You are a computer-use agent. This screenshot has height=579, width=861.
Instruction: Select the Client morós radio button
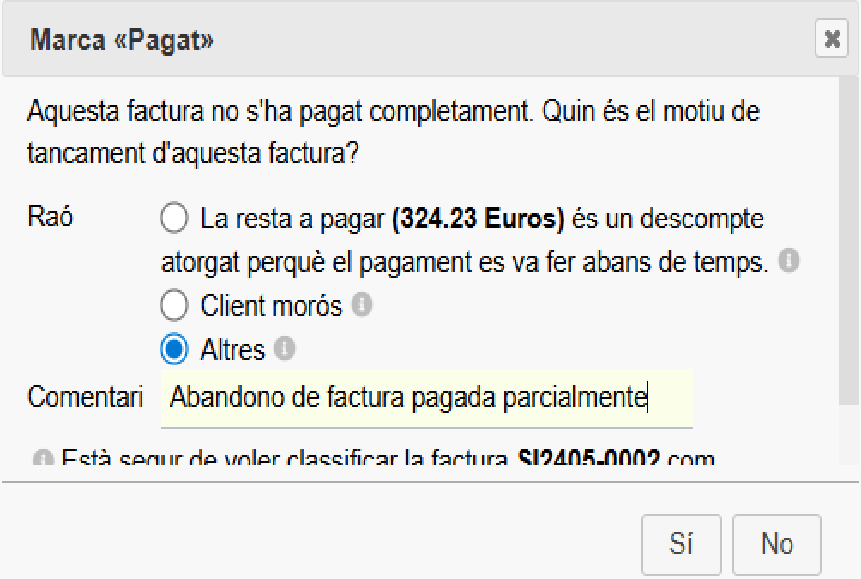[x=174, y=305]
